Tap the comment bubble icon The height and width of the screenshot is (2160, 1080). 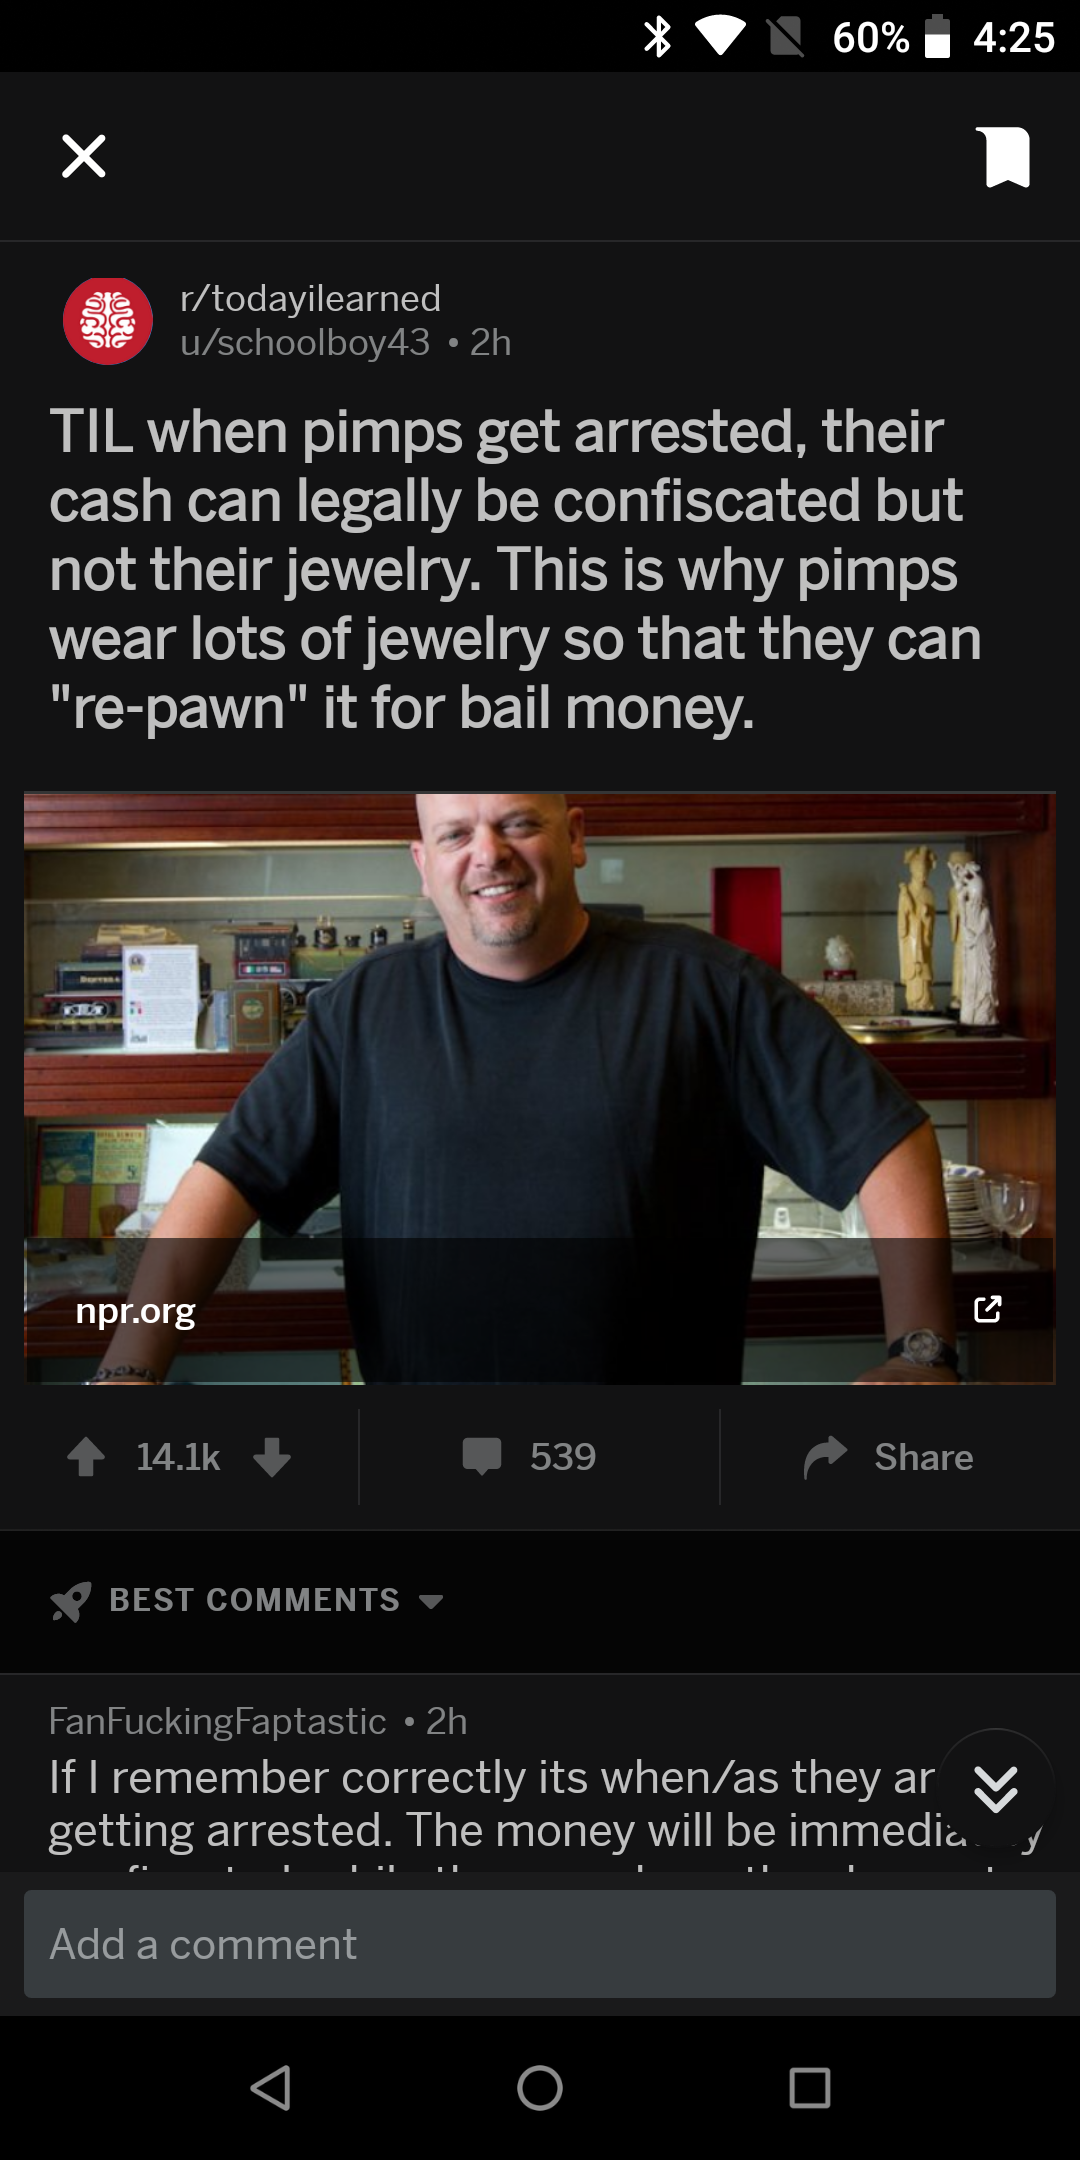click(482, 1457)
